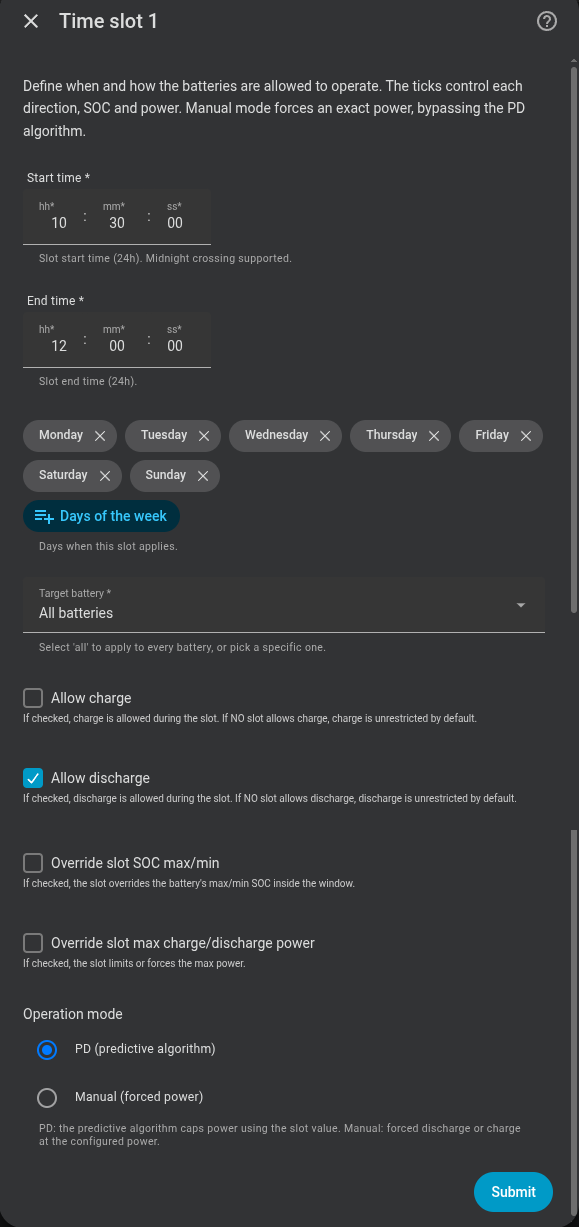Remove Friday using its X icon
Viewport: 579px width, 1227px height.
click(526, 436)
